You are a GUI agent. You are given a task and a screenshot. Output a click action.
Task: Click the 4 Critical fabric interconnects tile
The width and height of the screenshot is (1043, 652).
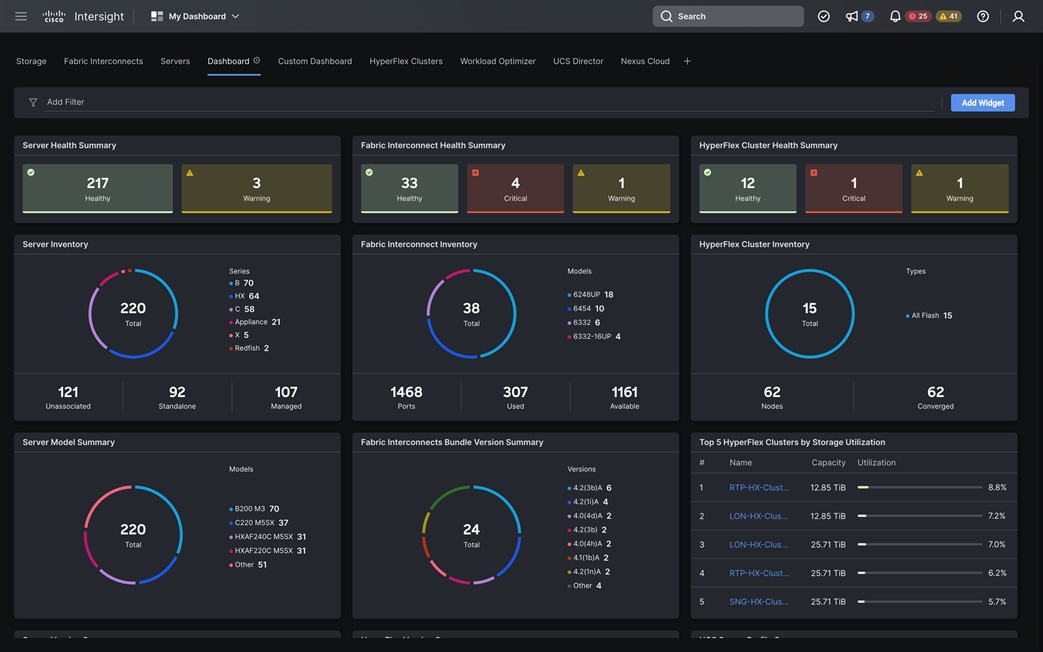click(516, 188)
